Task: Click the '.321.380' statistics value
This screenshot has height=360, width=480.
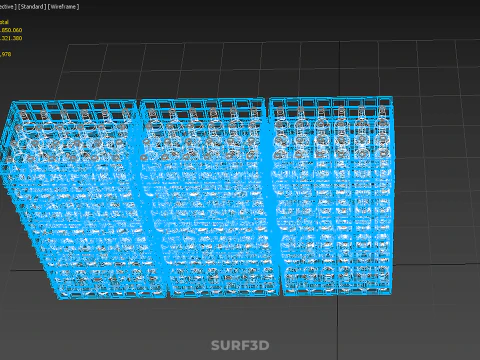Action: 11,38
